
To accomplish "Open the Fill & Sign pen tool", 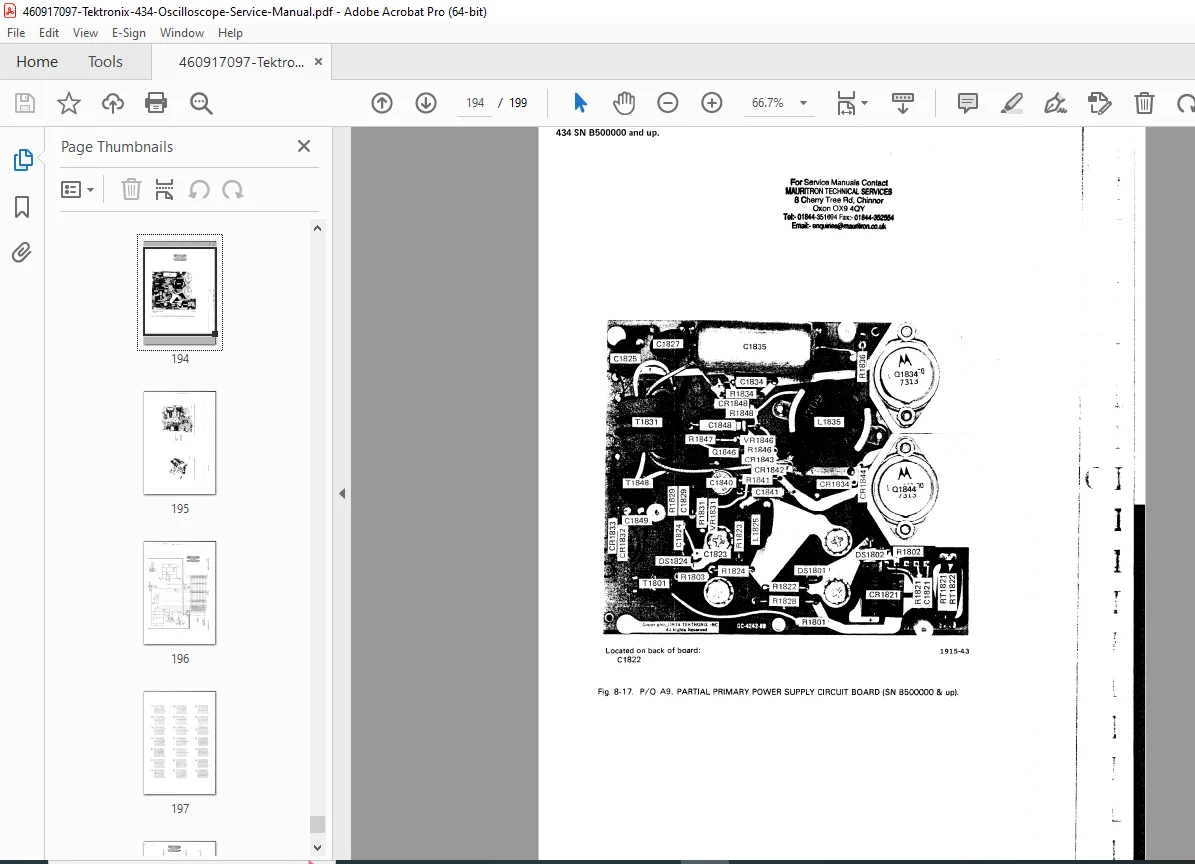I will [x=1056, y=103].
